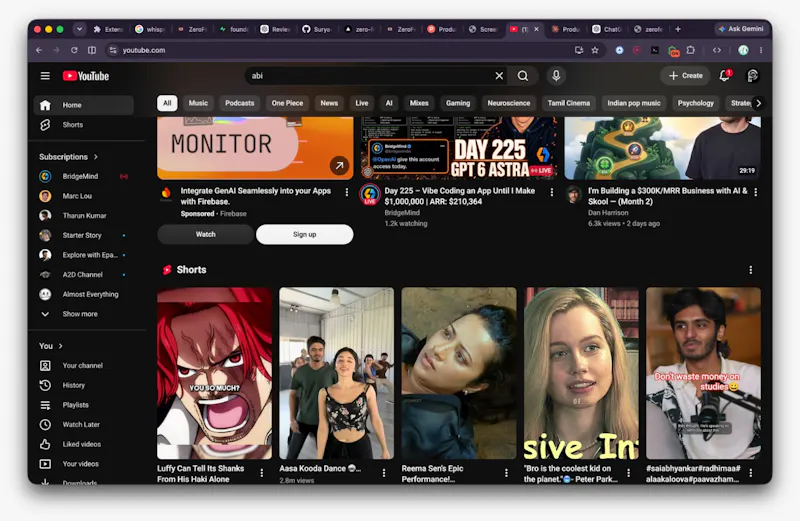The height and width of the screenshot is (521, 800).
Task: Close the active YouTube browser tab
Action: click(536, 29)
